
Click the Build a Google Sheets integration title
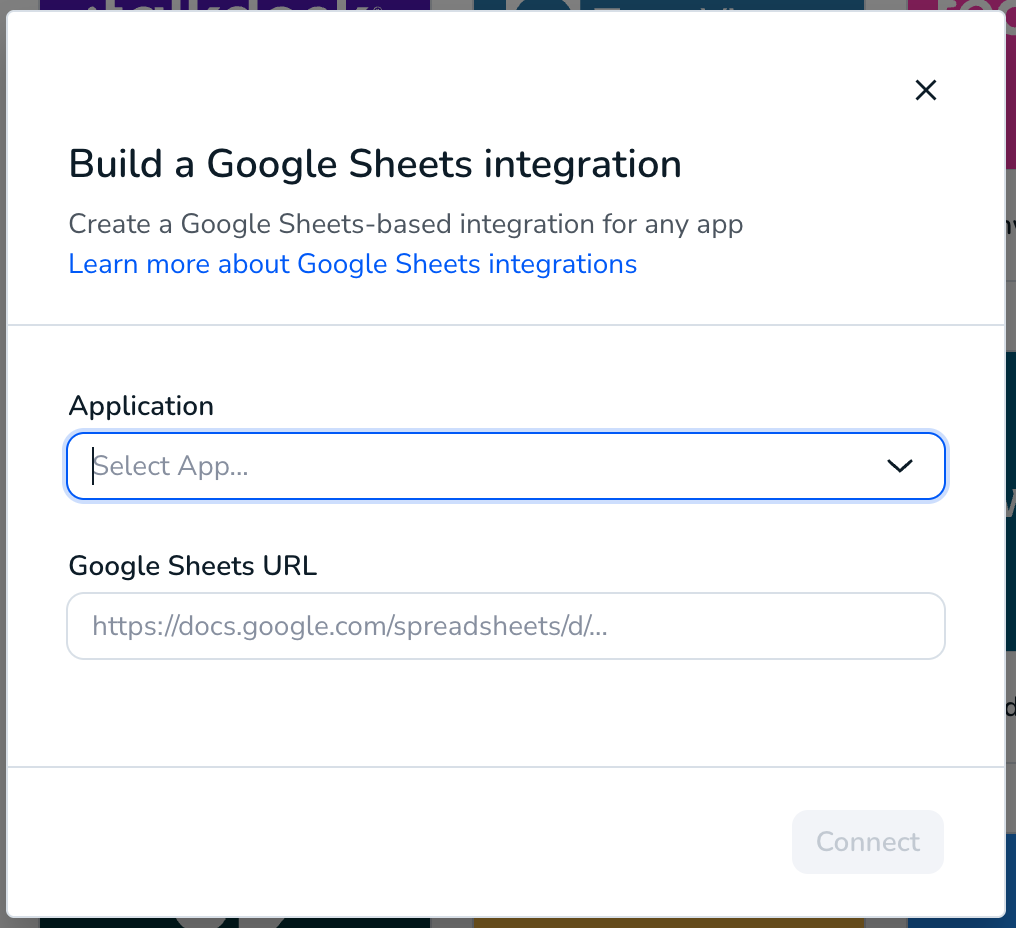click(374, 163)
